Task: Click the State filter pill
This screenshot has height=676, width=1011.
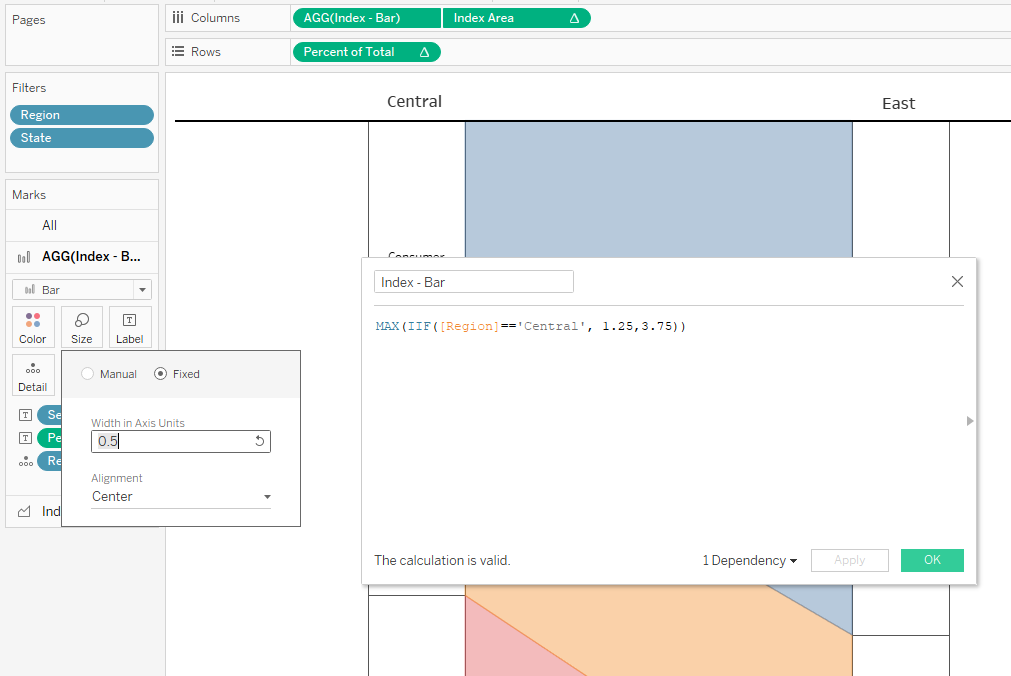Action: point(82,138)
